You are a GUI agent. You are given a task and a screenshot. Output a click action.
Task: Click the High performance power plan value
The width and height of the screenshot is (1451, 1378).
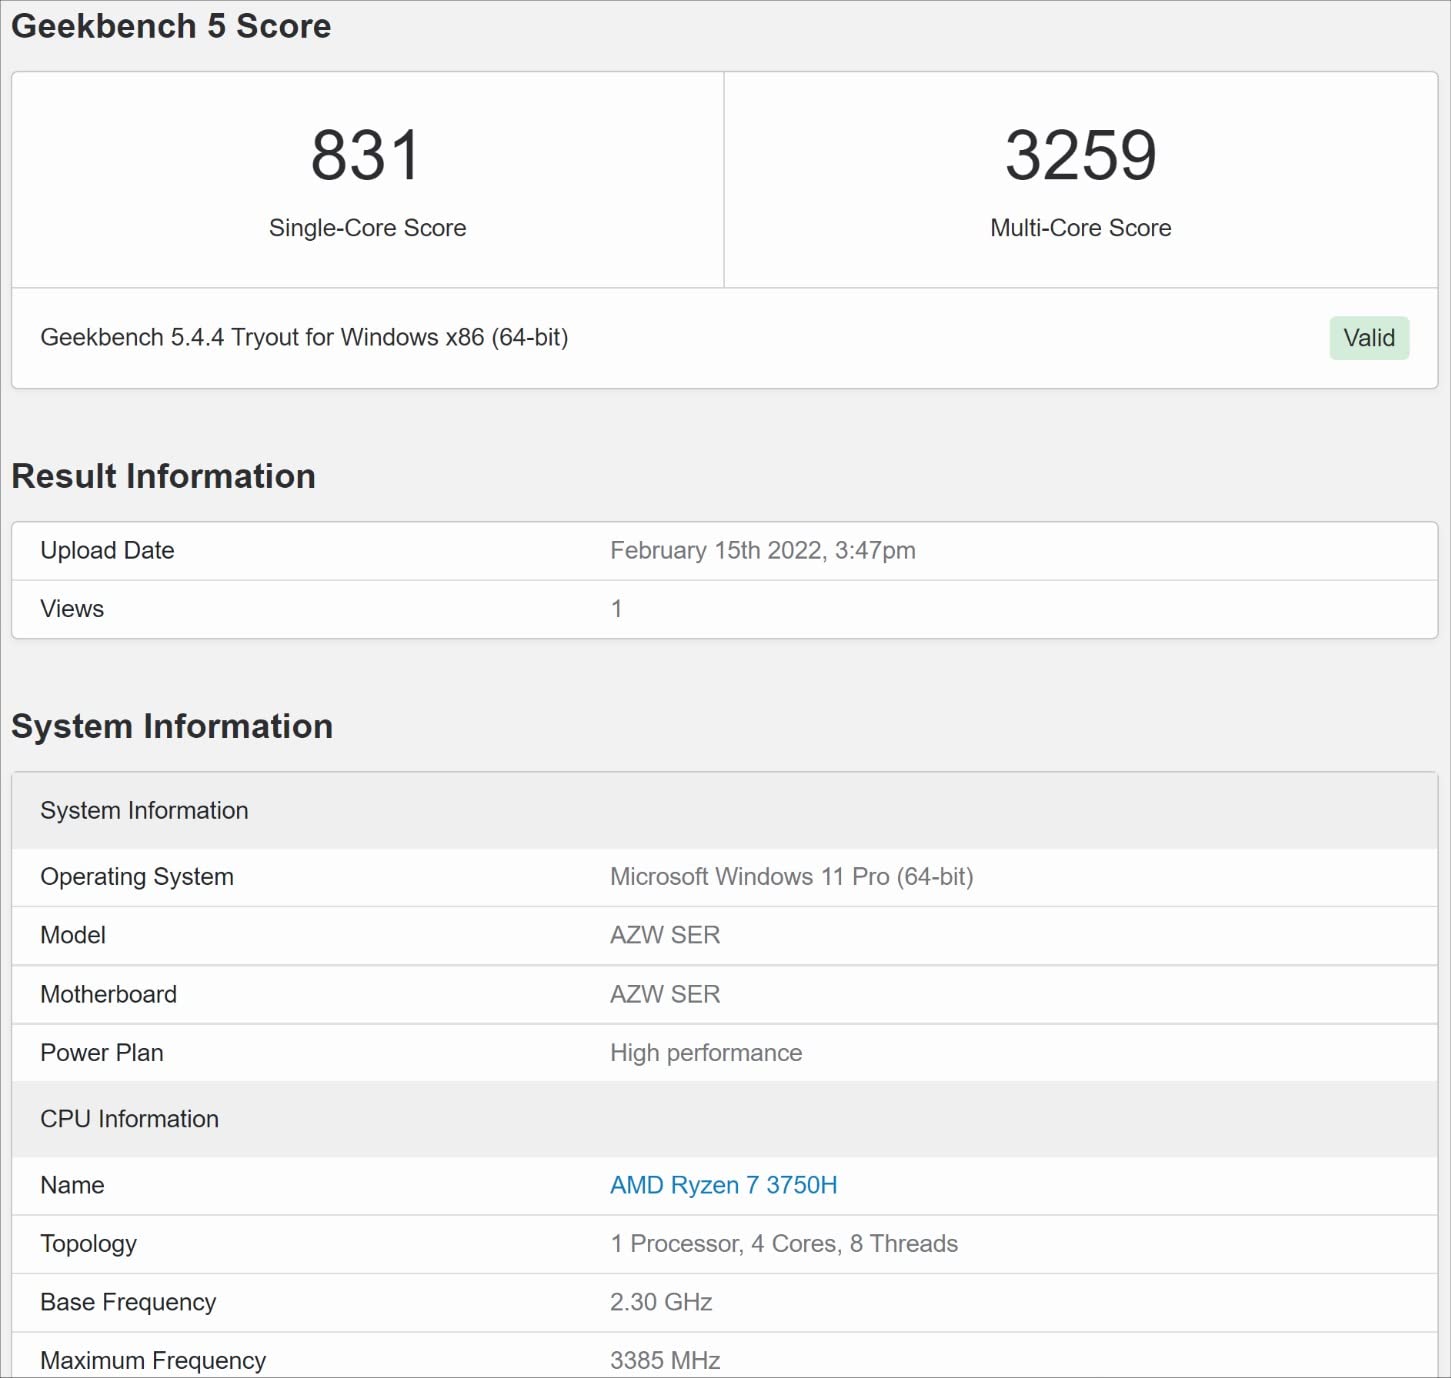pos(706,1053)
